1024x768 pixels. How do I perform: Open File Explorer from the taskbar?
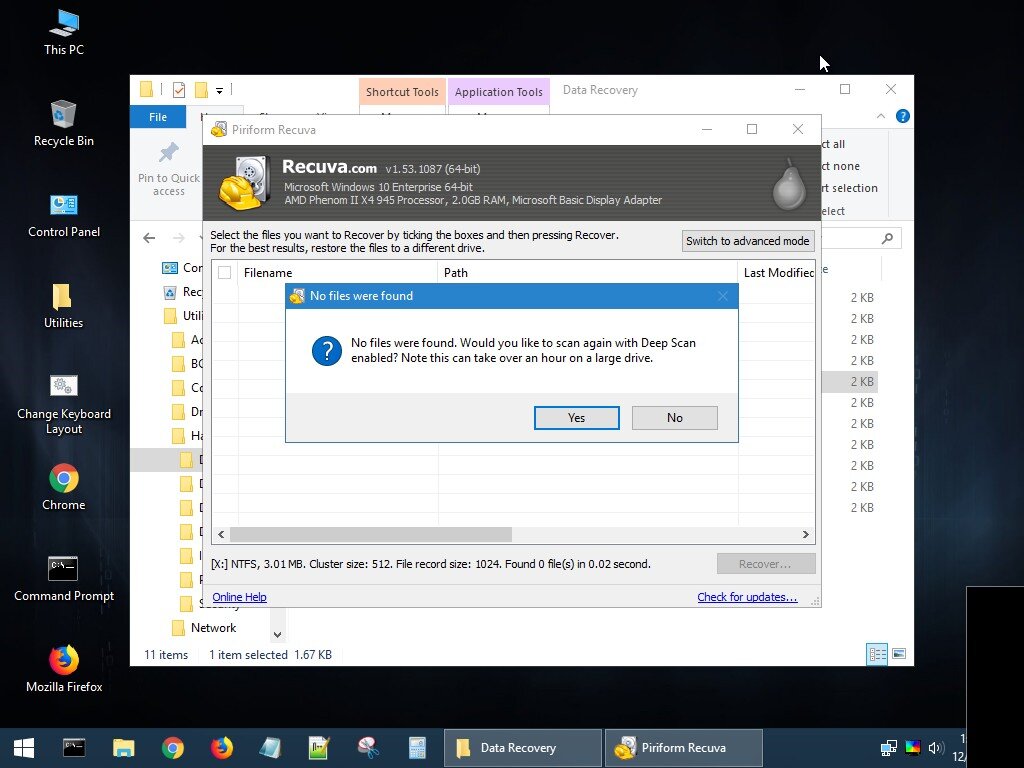coord(123,748)
